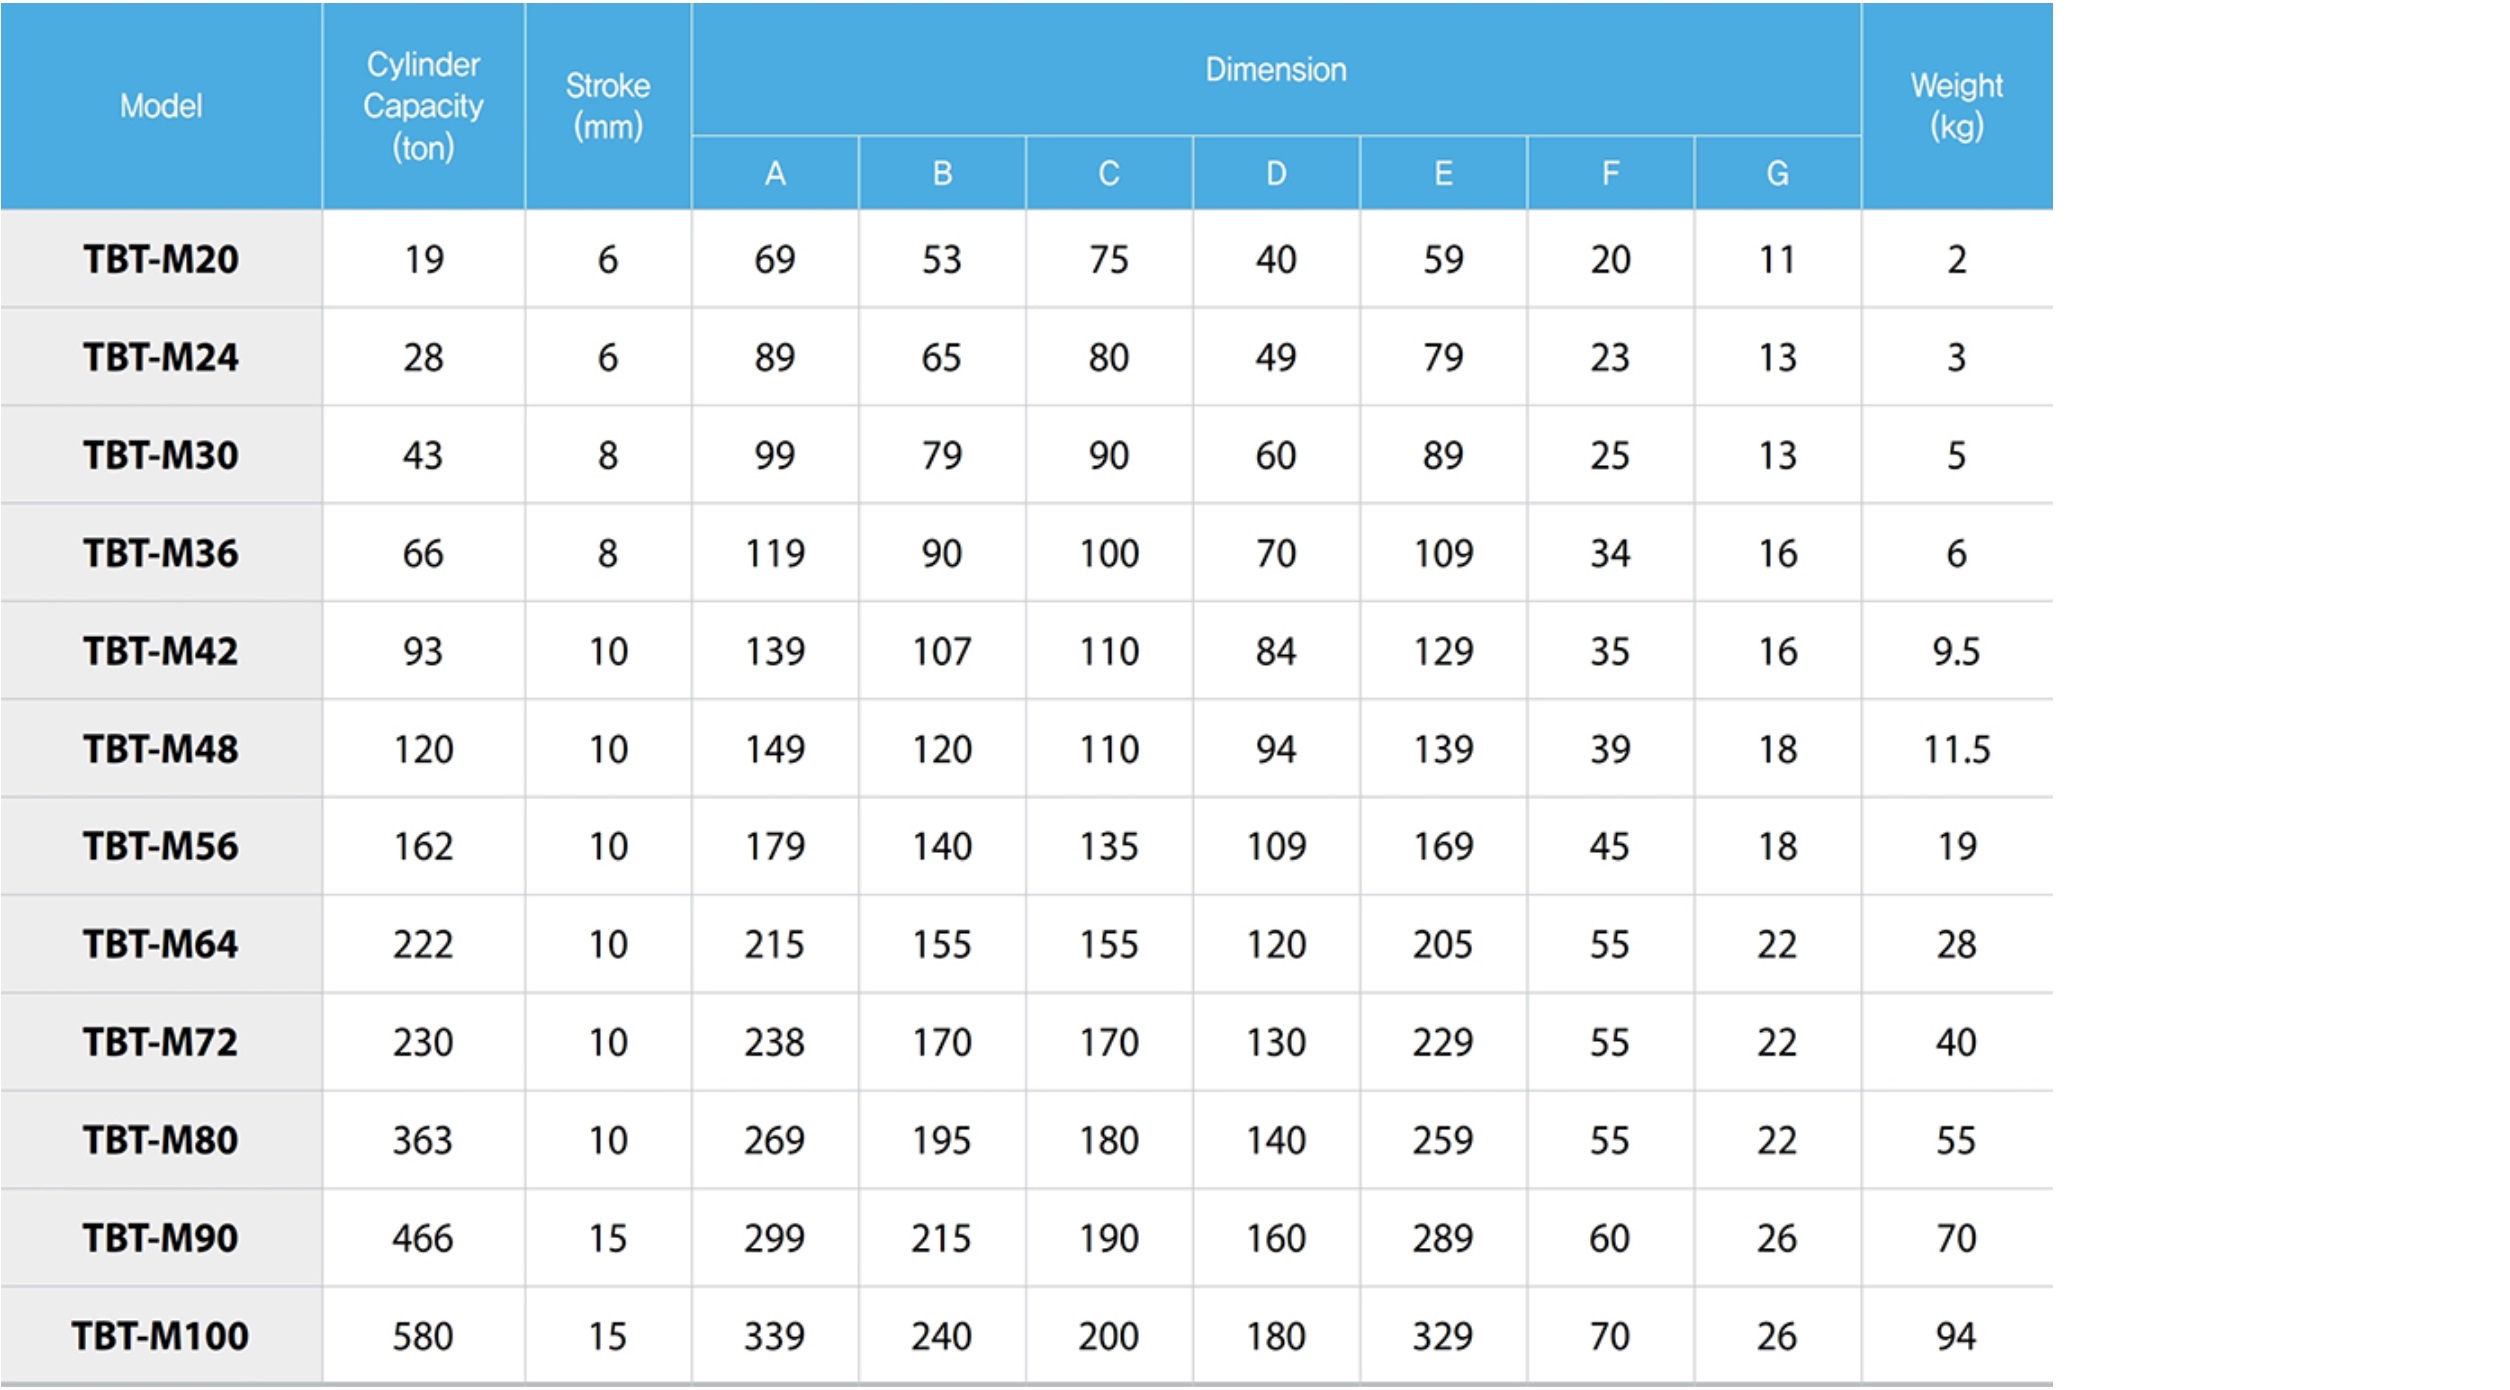Click the TBT-M100 model cell
Image resolution: width=2510 pixels, height=1390 pixels.
pos(161,1336)
